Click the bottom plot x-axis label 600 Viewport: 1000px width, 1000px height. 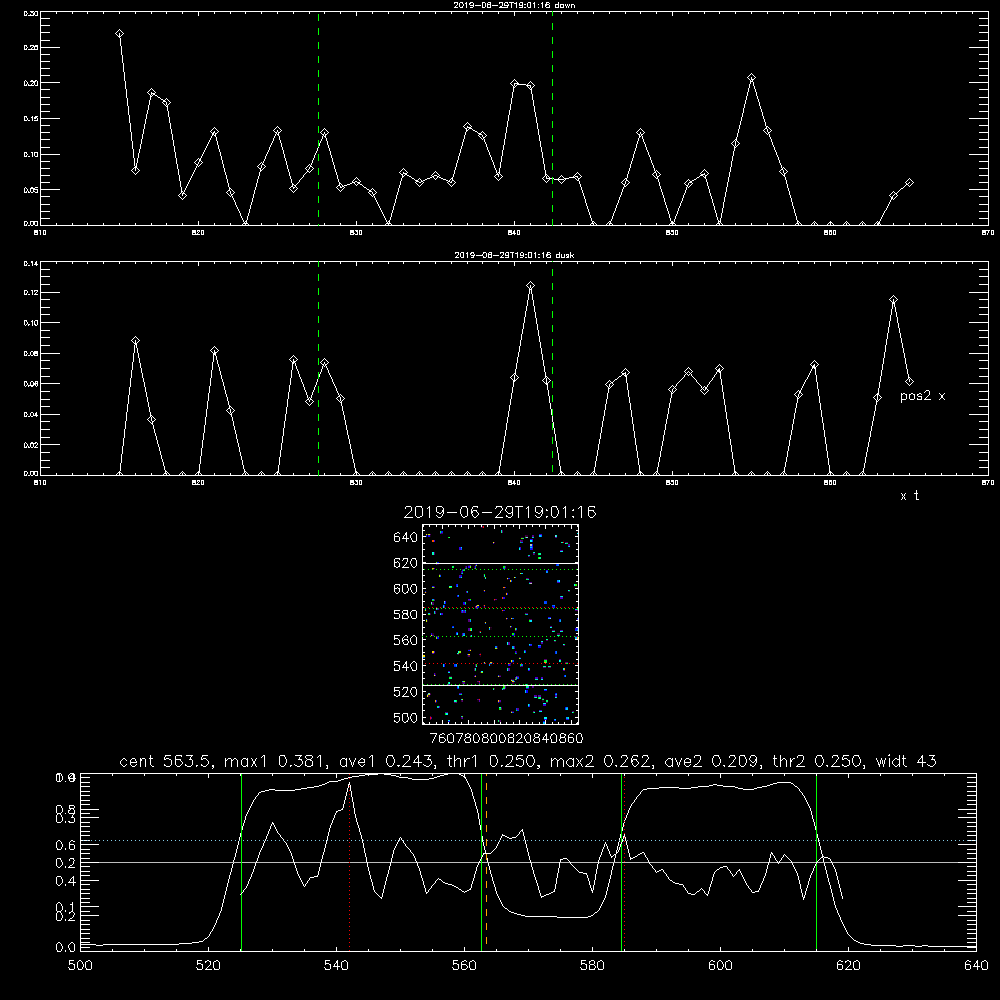[x=720, y=965]
